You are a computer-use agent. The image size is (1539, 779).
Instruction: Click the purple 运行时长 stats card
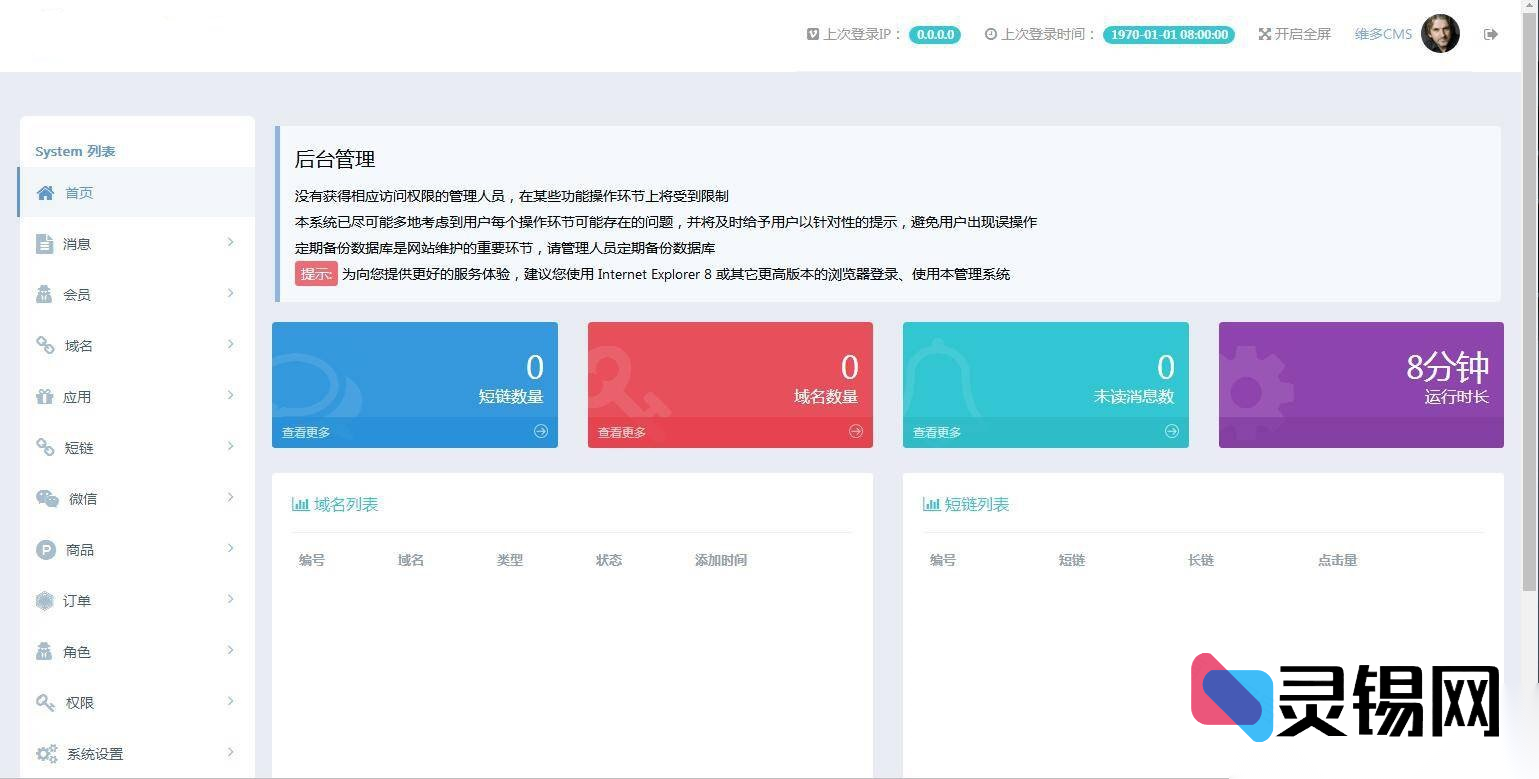(x=1360, y=385)
